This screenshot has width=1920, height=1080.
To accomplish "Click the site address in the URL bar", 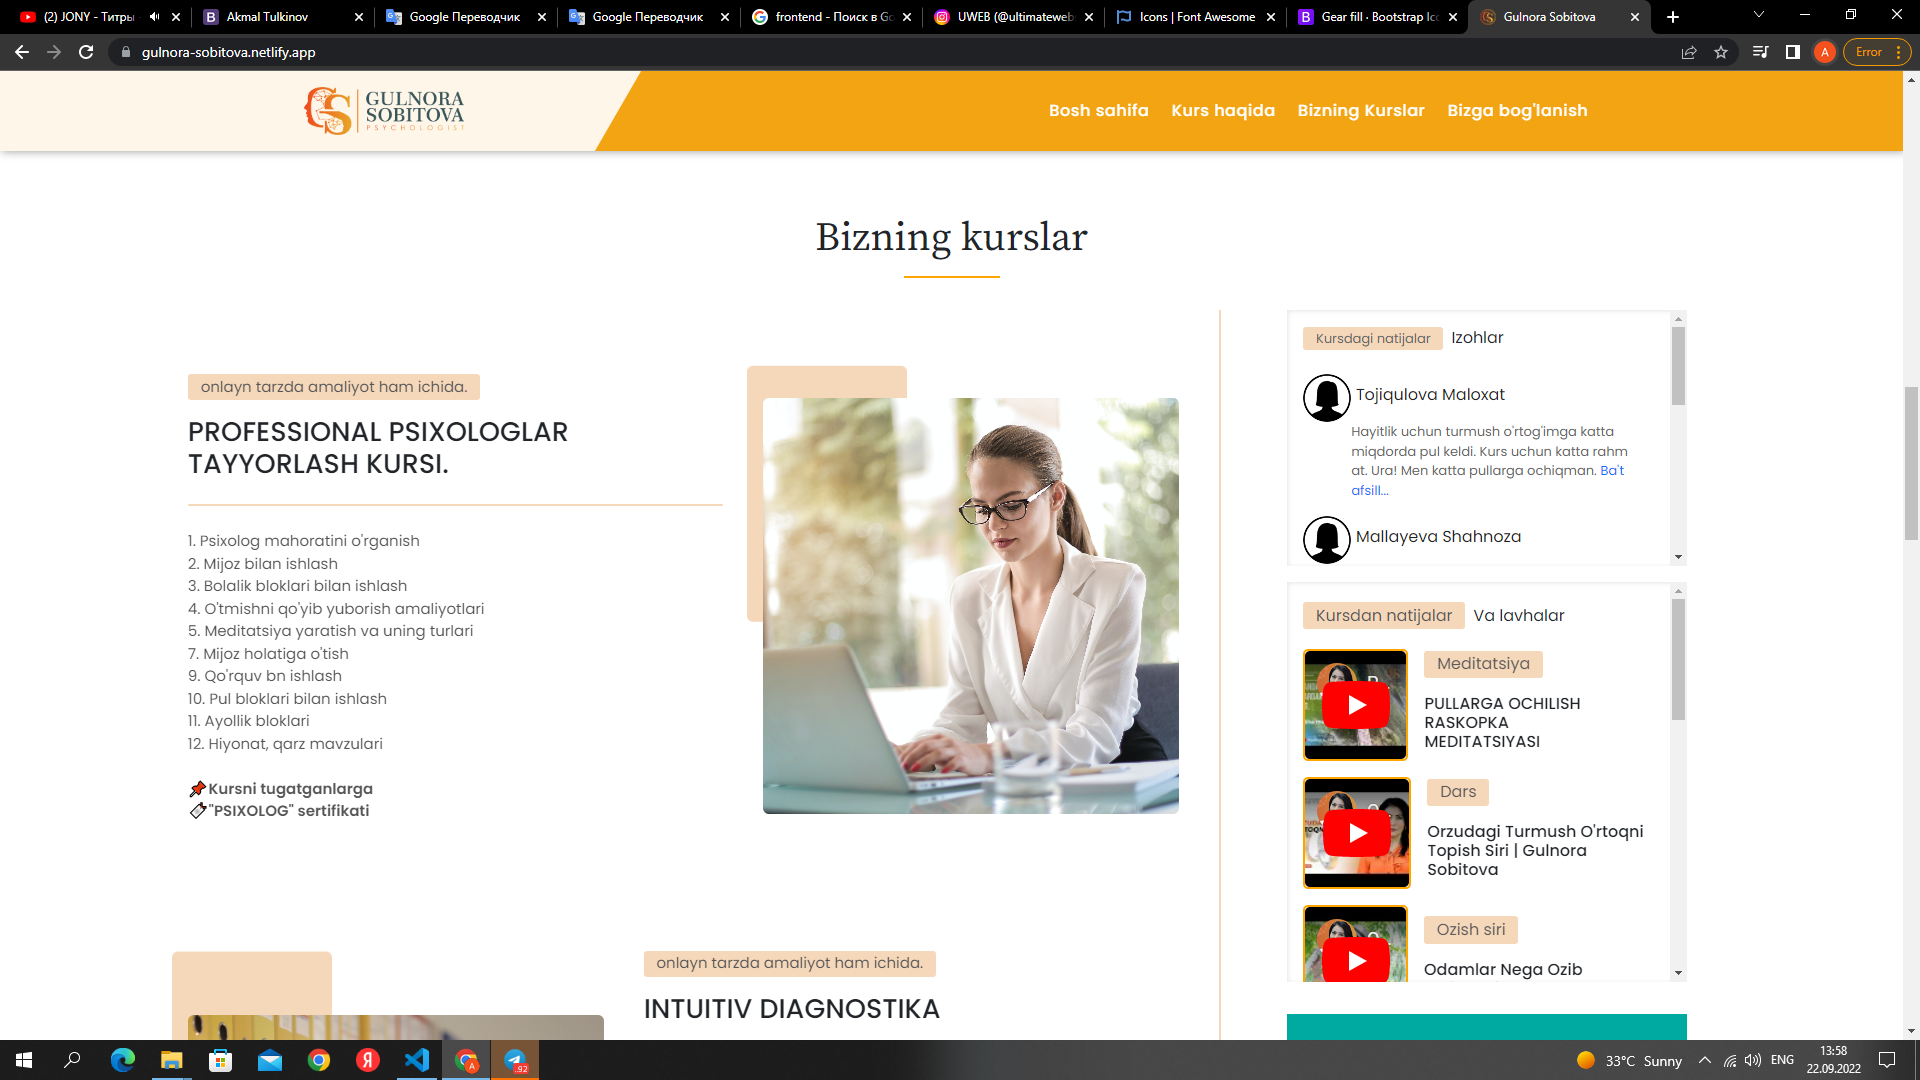I will pyautogui.click(x=228, y=52).
